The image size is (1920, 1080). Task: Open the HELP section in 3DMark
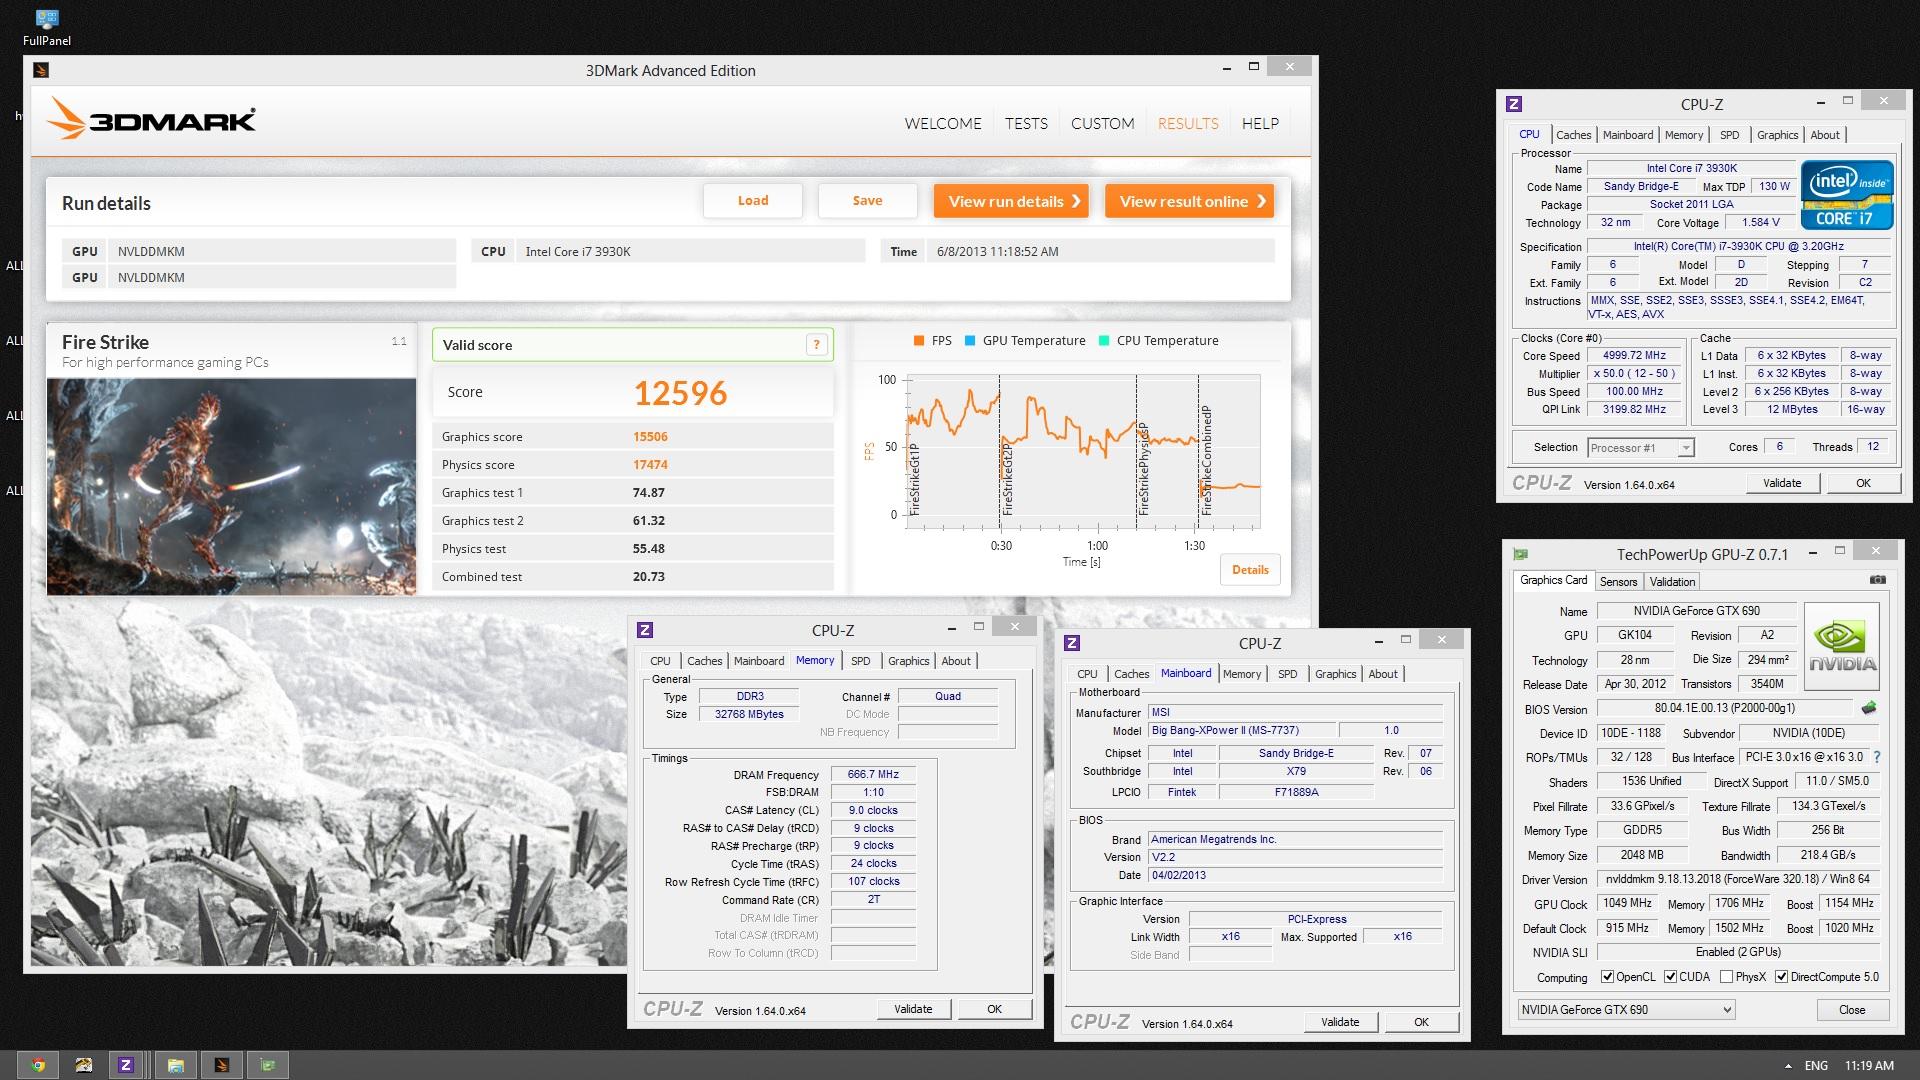(1260, 124)
